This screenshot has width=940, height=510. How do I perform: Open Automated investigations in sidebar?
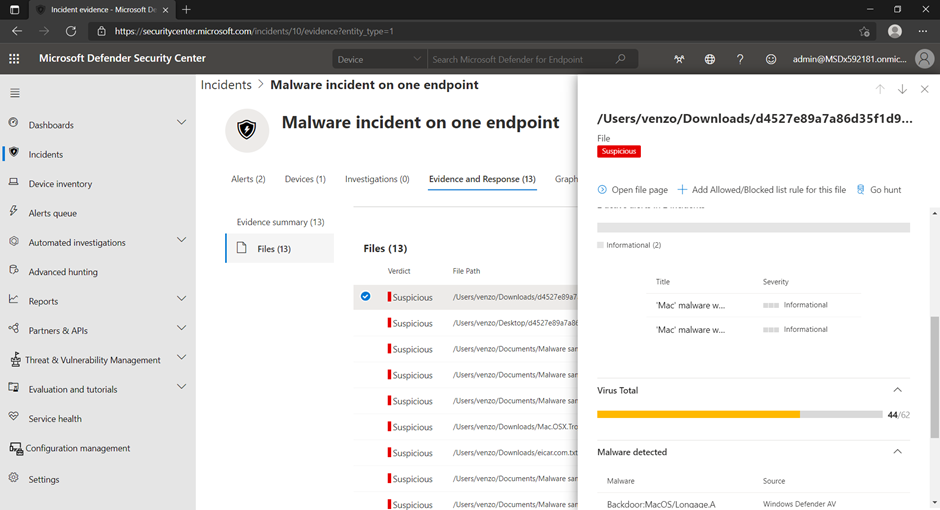pos(77,242)
